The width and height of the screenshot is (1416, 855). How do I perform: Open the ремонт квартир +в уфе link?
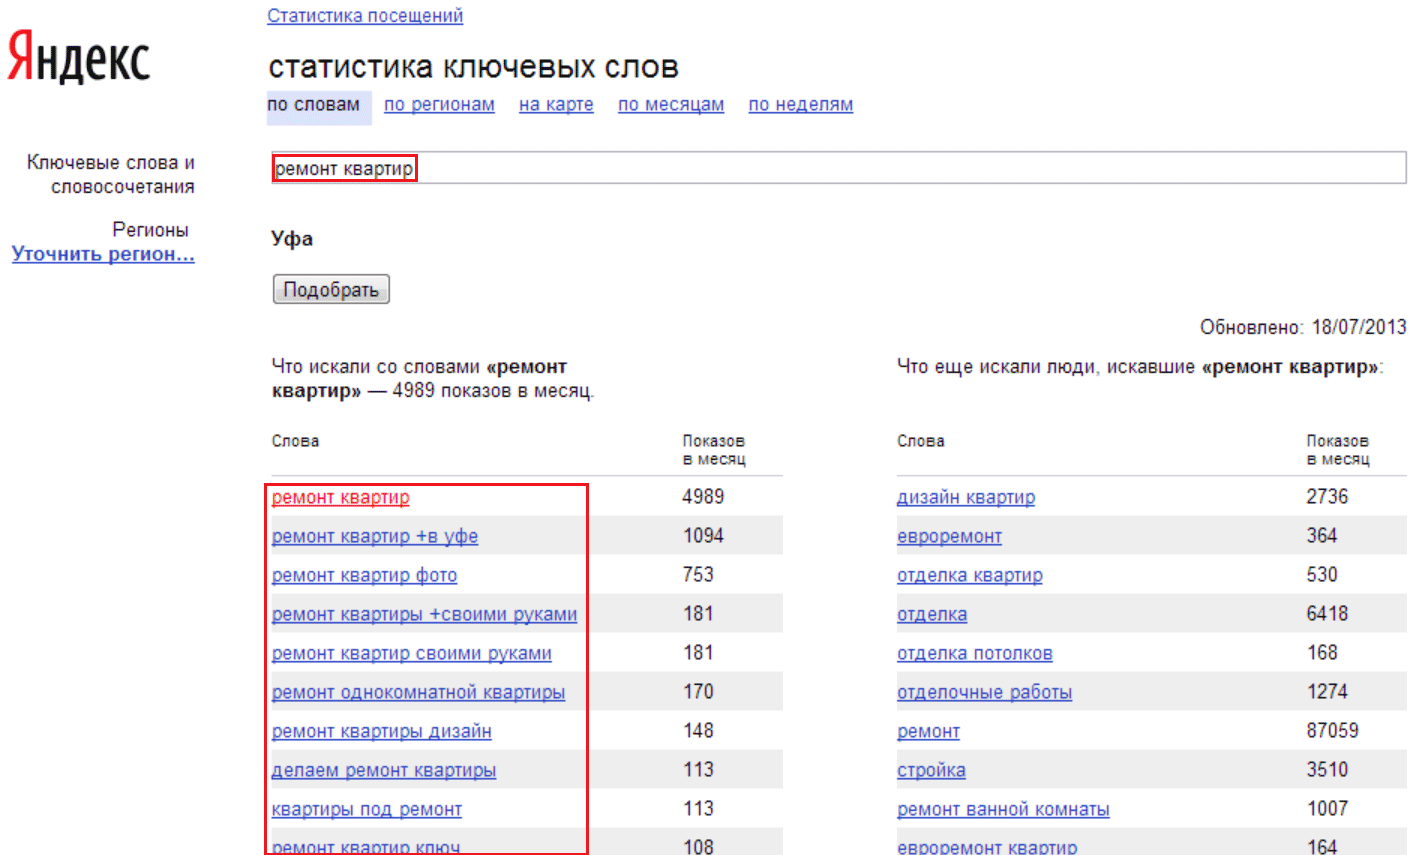click(375, 537)
